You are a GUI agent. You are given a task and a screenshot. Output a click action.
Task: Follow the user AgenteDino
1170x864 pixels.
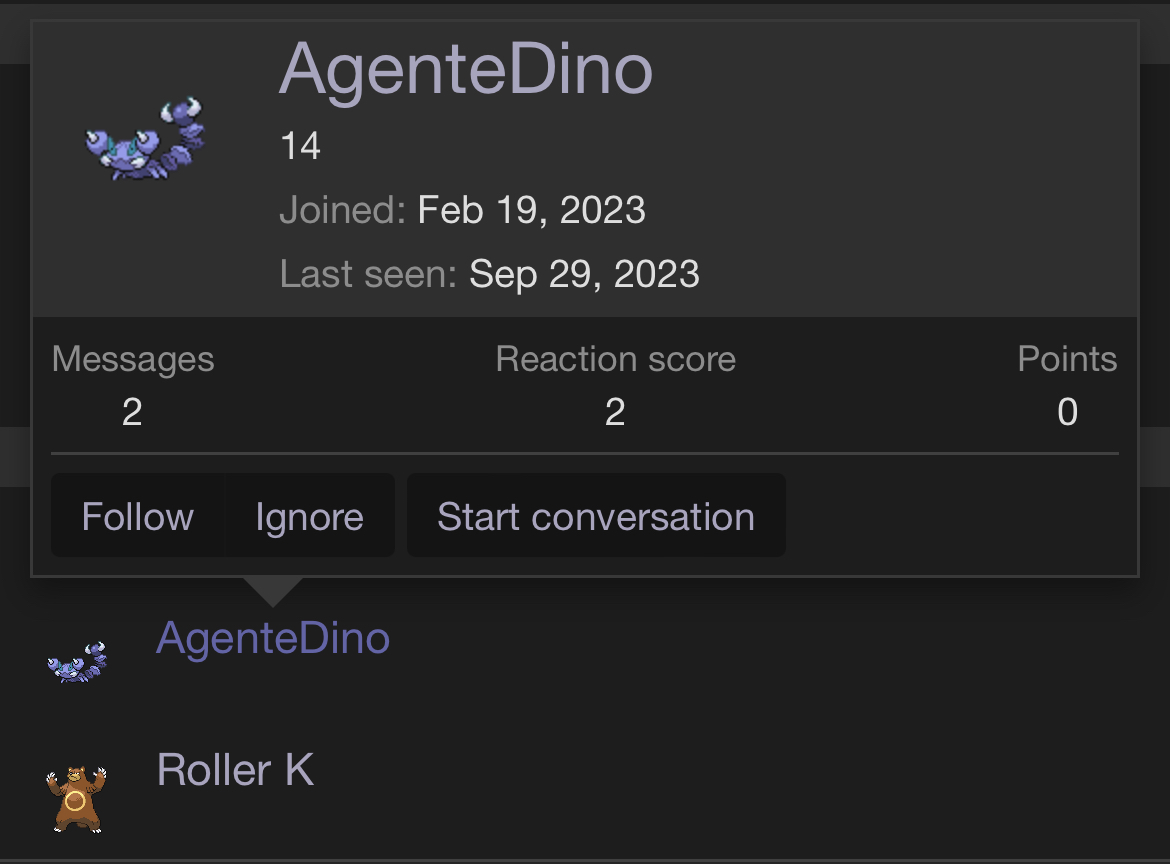pos(138,516)
